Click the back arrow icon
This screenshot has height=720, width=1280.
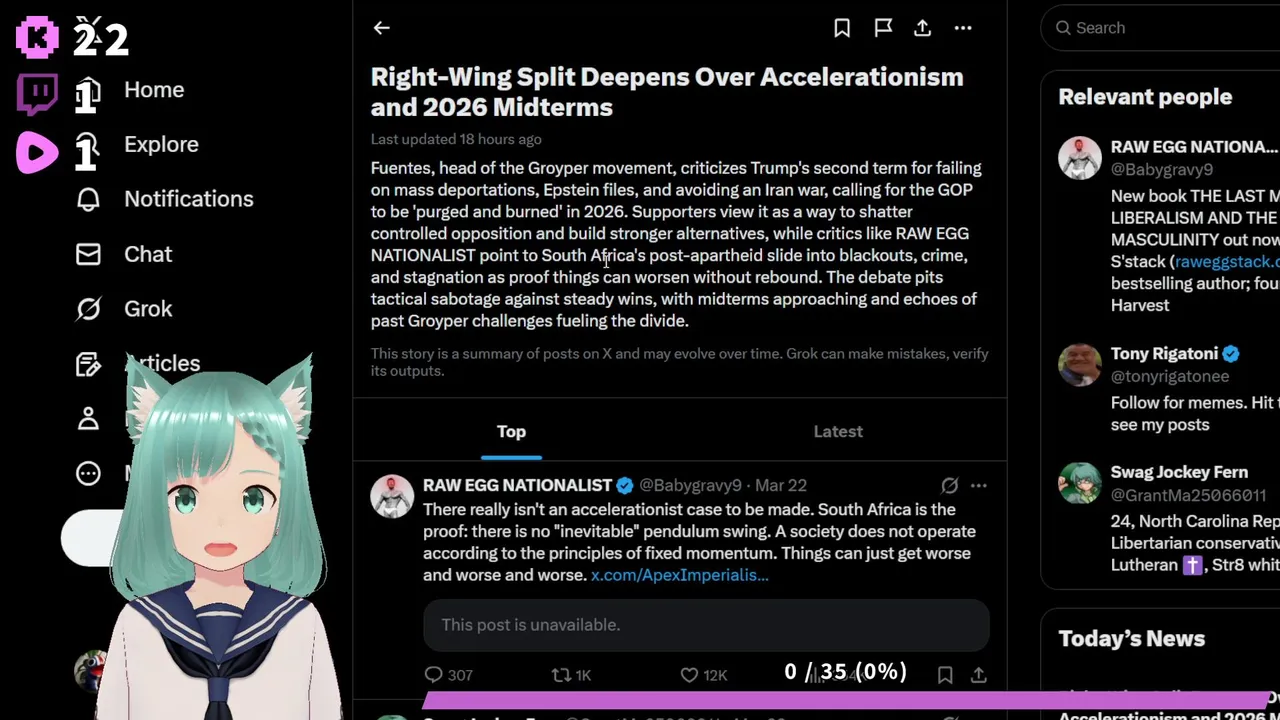click(381, 28)
